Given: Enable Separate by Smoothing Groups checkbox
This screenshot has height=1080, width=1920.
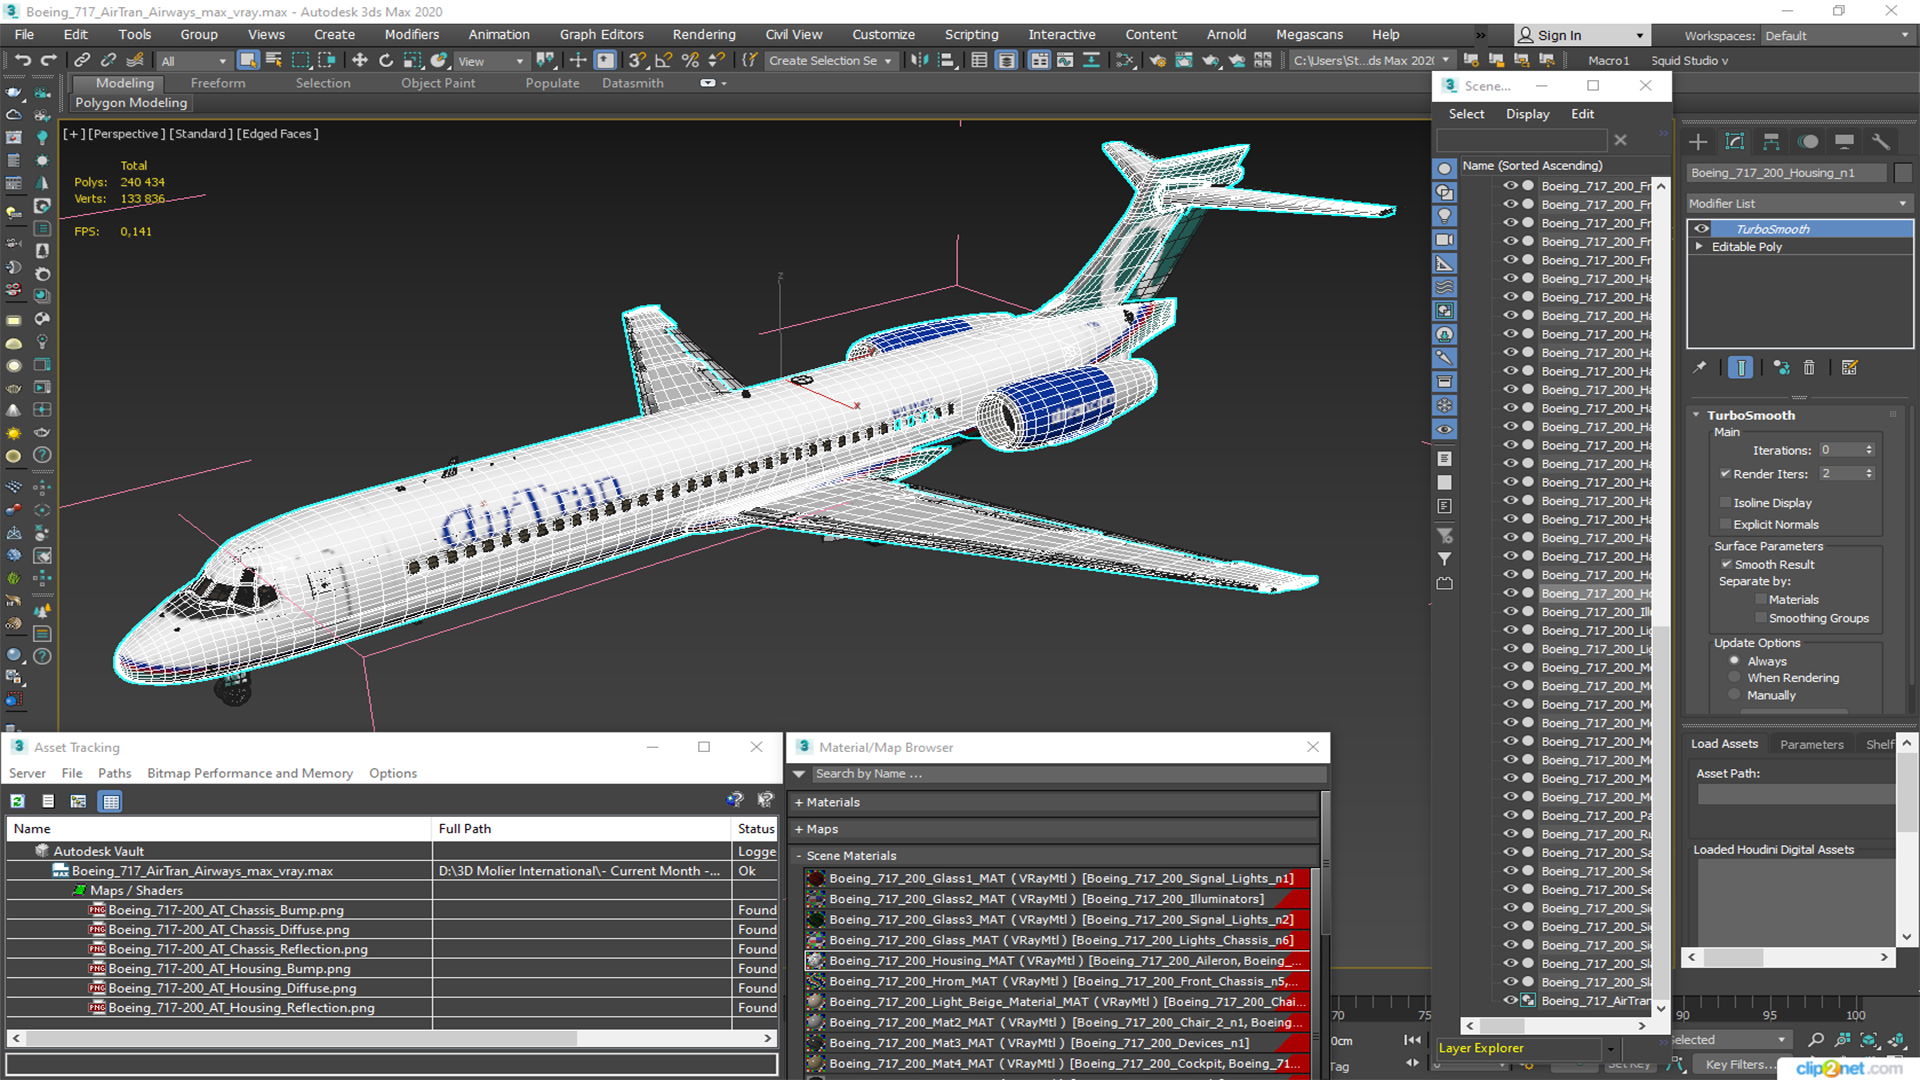Looking at the screenshot, I should pyautogui.click(x=1761, y=619).
